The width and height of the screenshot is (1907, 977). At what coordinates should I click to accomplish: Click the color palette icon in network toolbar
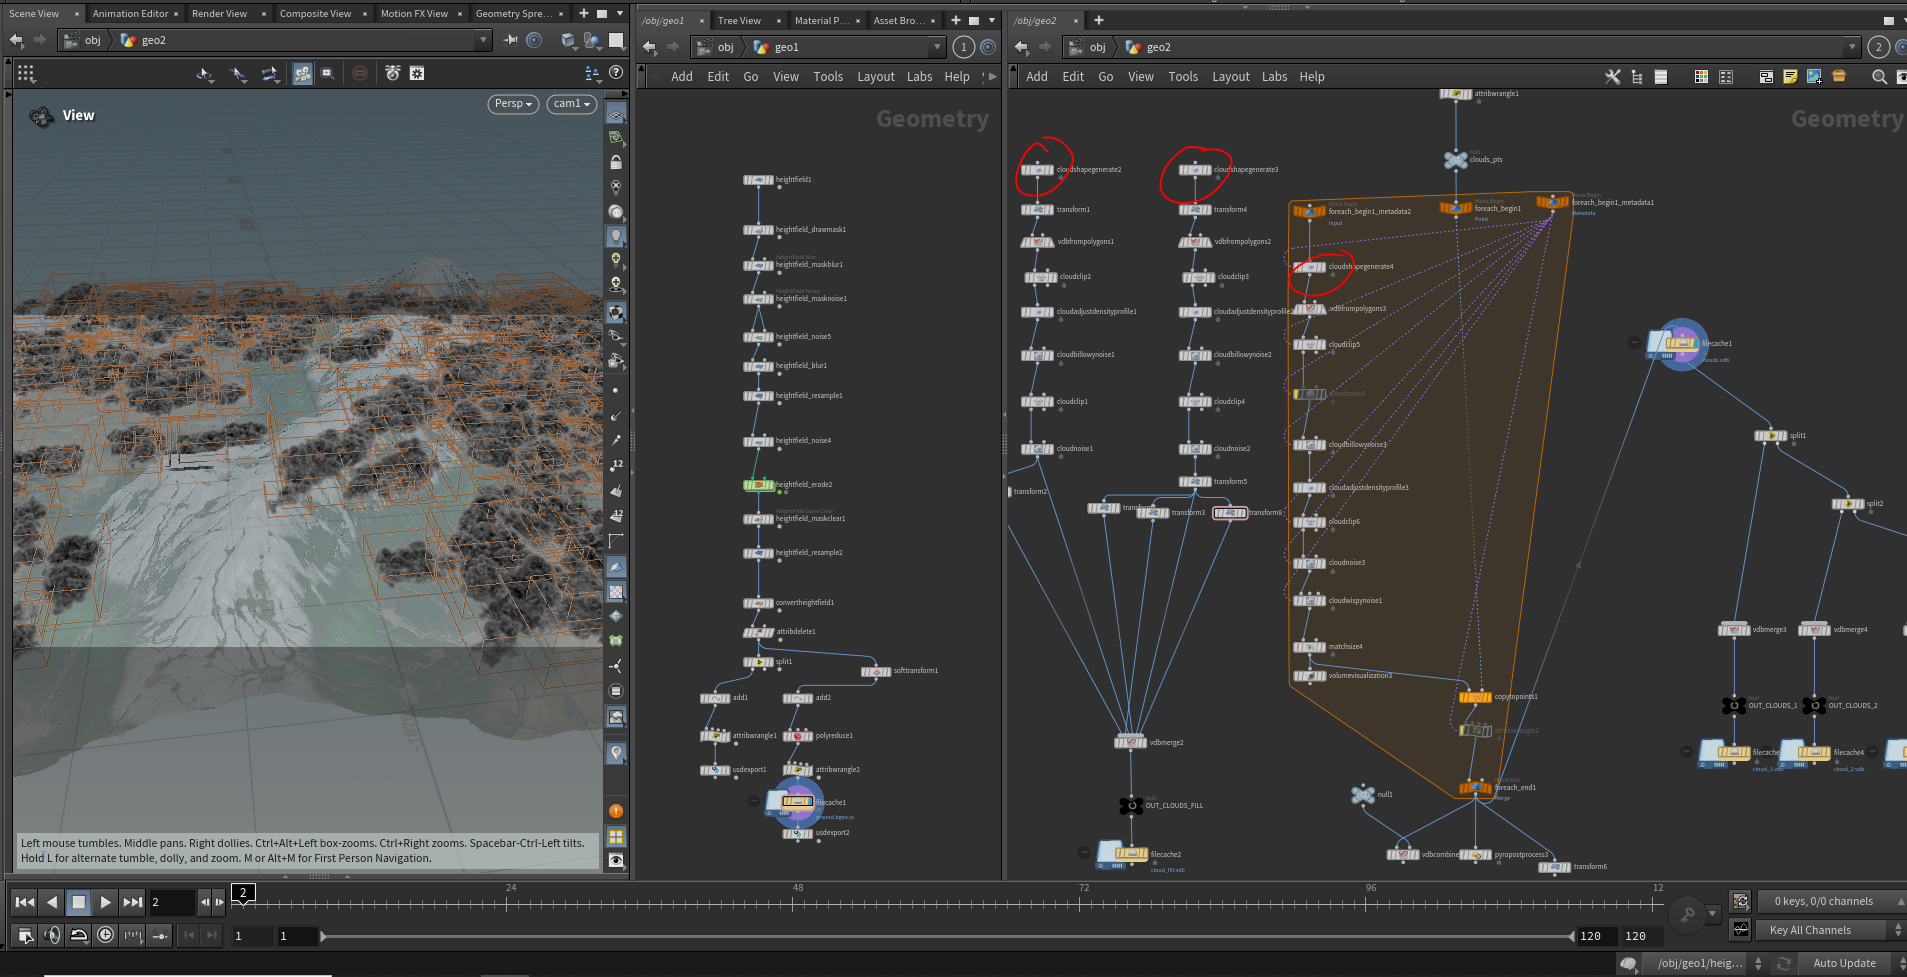(x=1701, y=77)
